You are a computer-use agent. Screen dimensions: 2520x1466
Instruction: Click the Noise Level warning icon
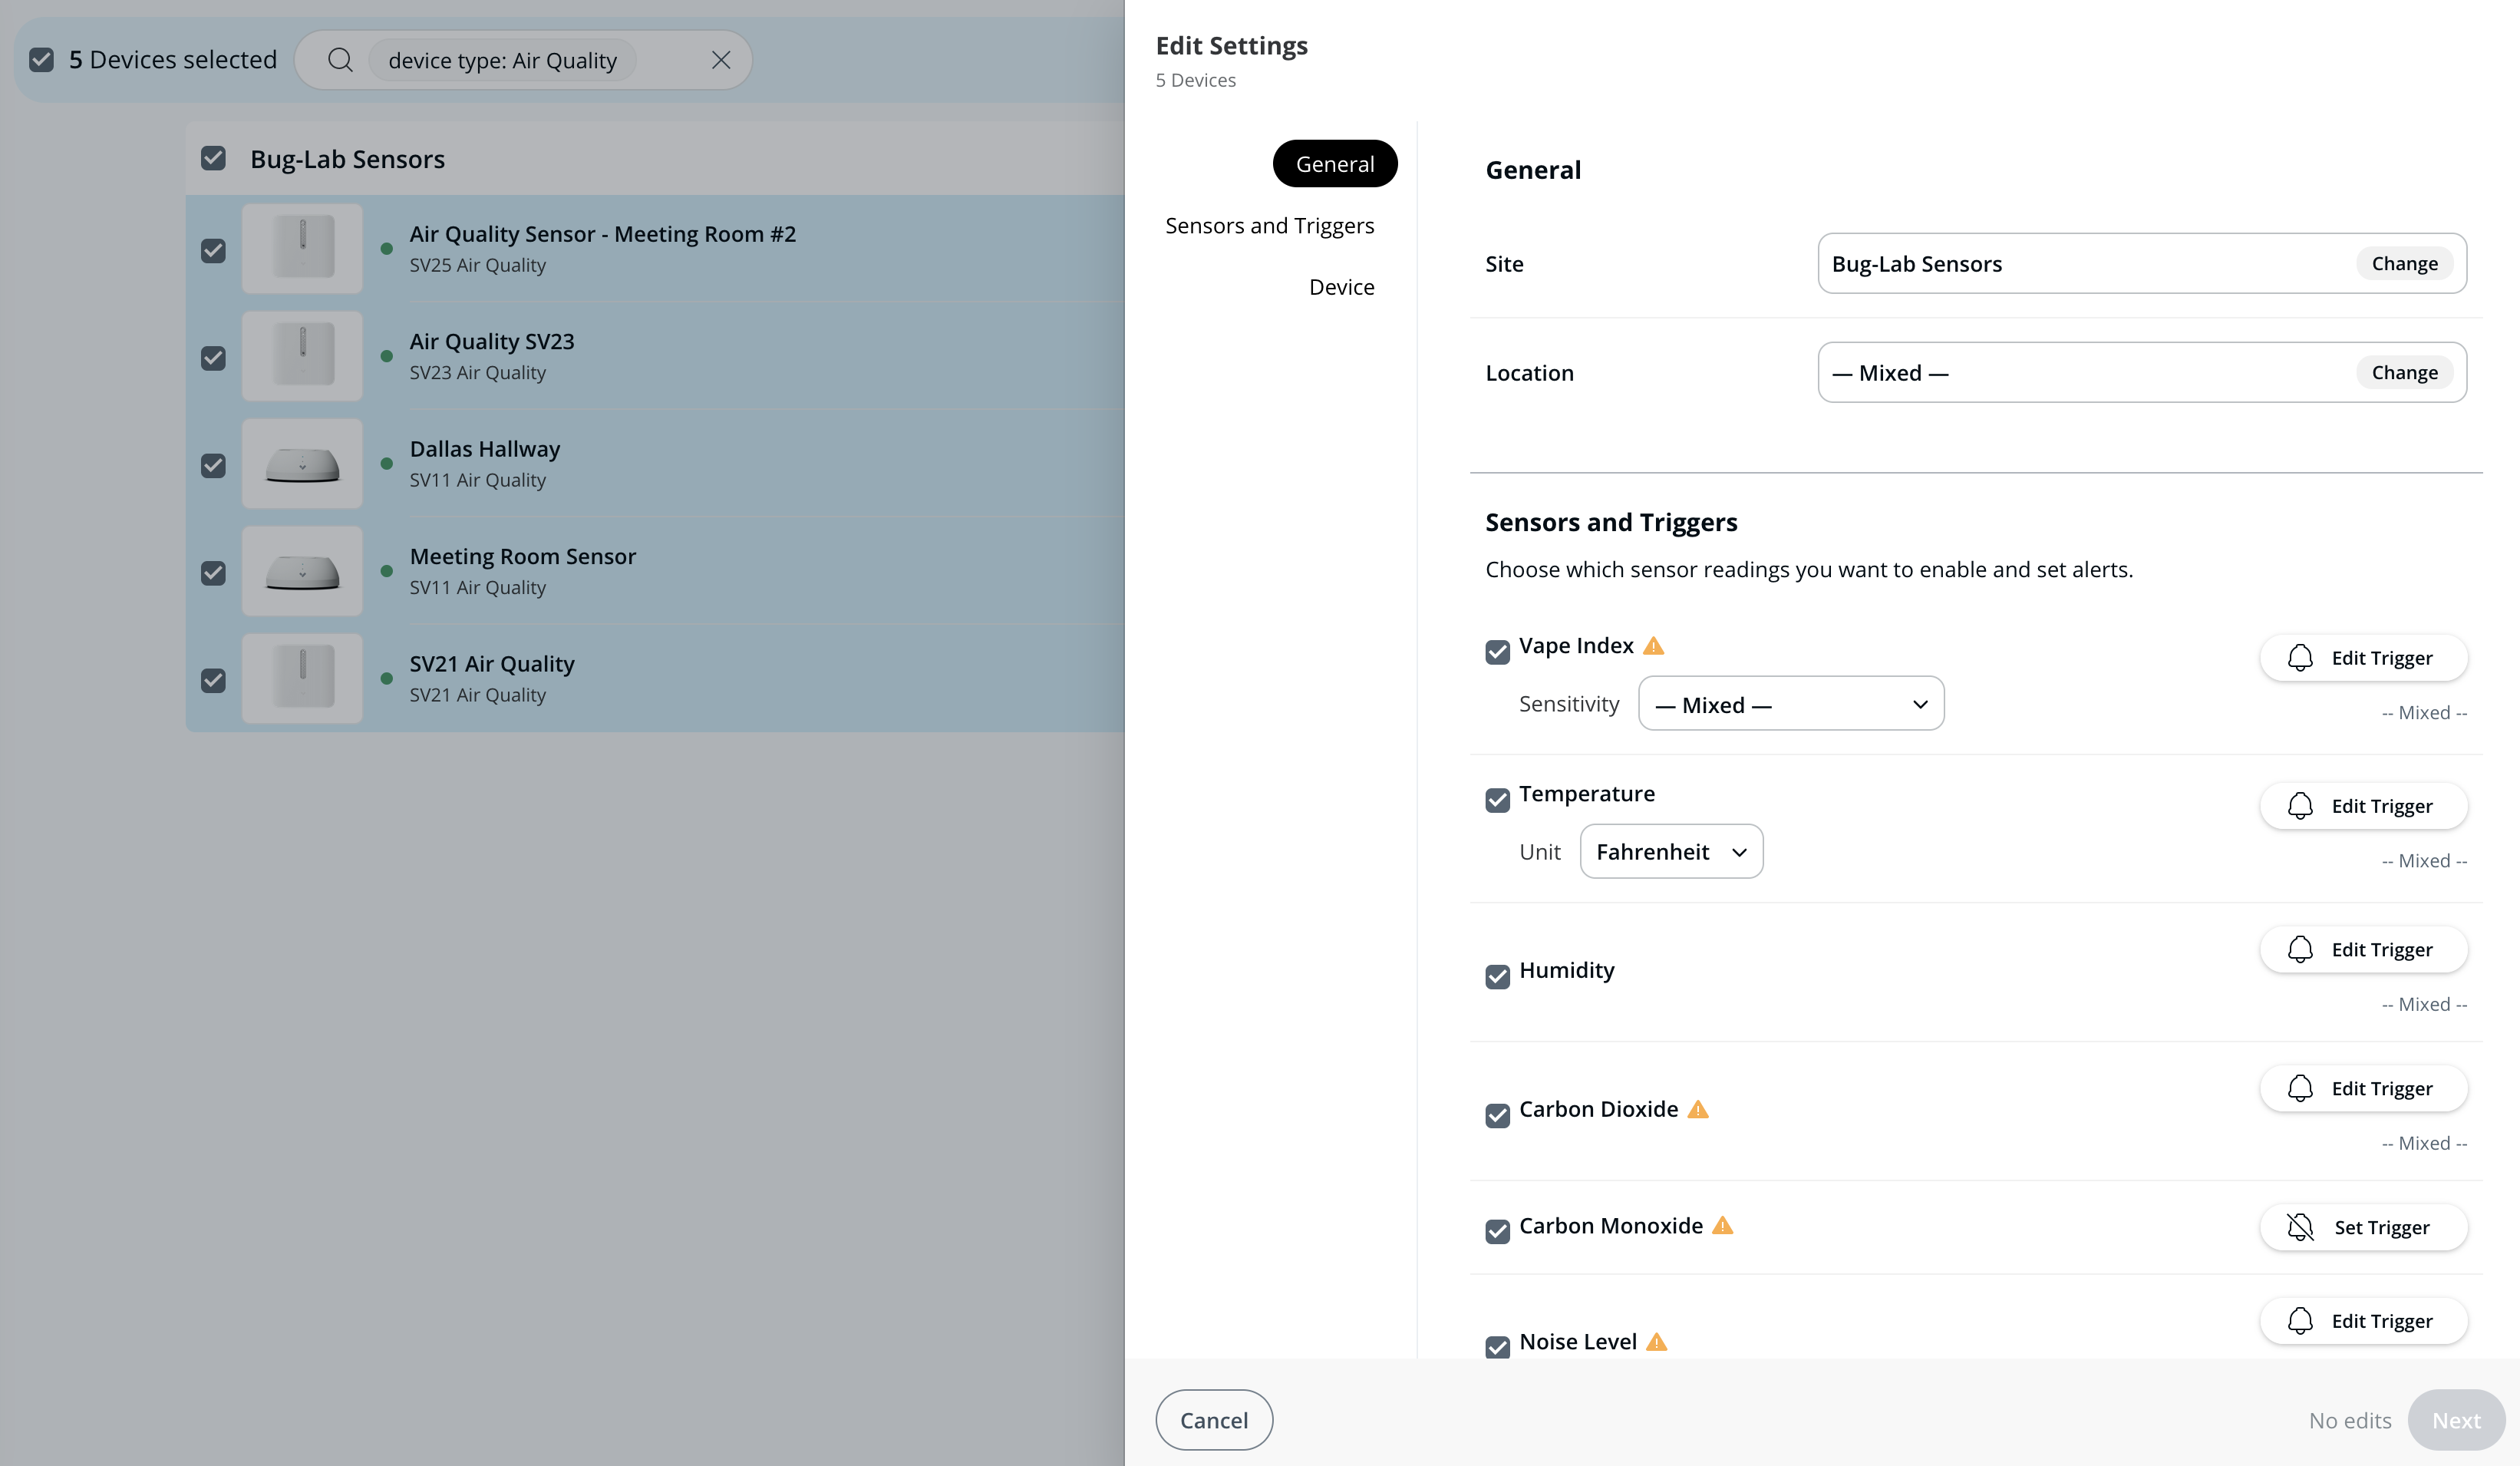(1657, 1342)
